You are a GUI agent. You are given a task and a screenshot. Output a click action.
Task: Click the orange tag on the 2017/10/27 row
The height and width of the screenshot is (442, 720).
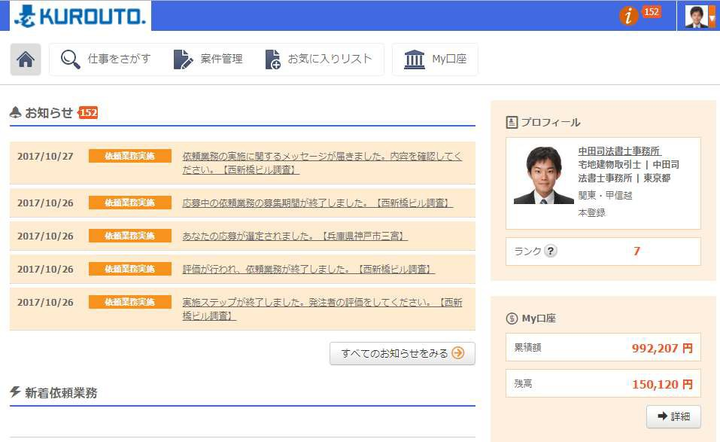pos(130,156)
